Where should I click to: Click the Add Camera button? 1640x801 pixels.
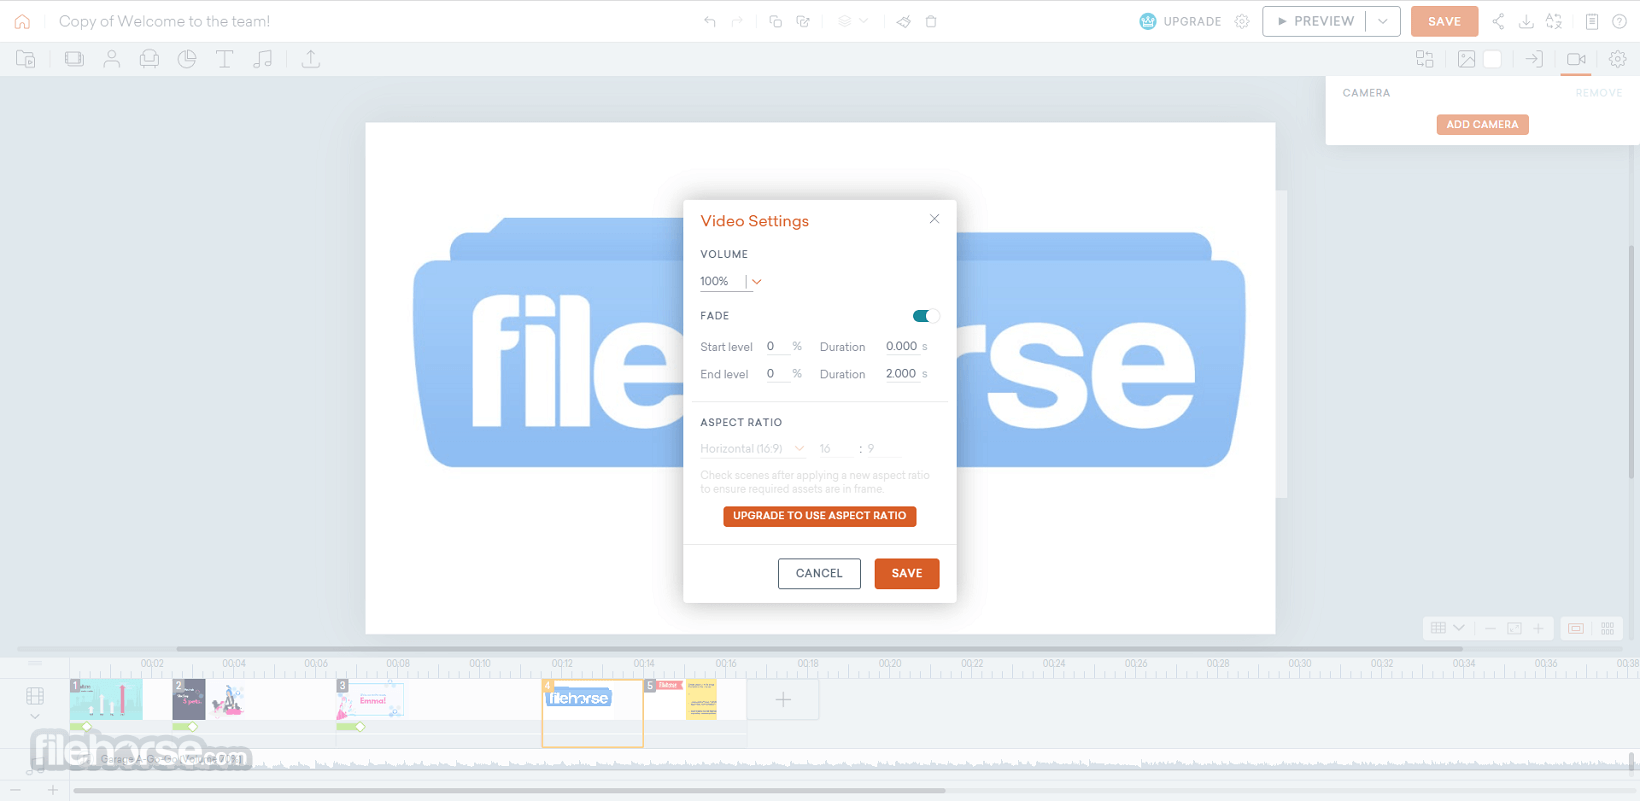tap(1482, 125)
